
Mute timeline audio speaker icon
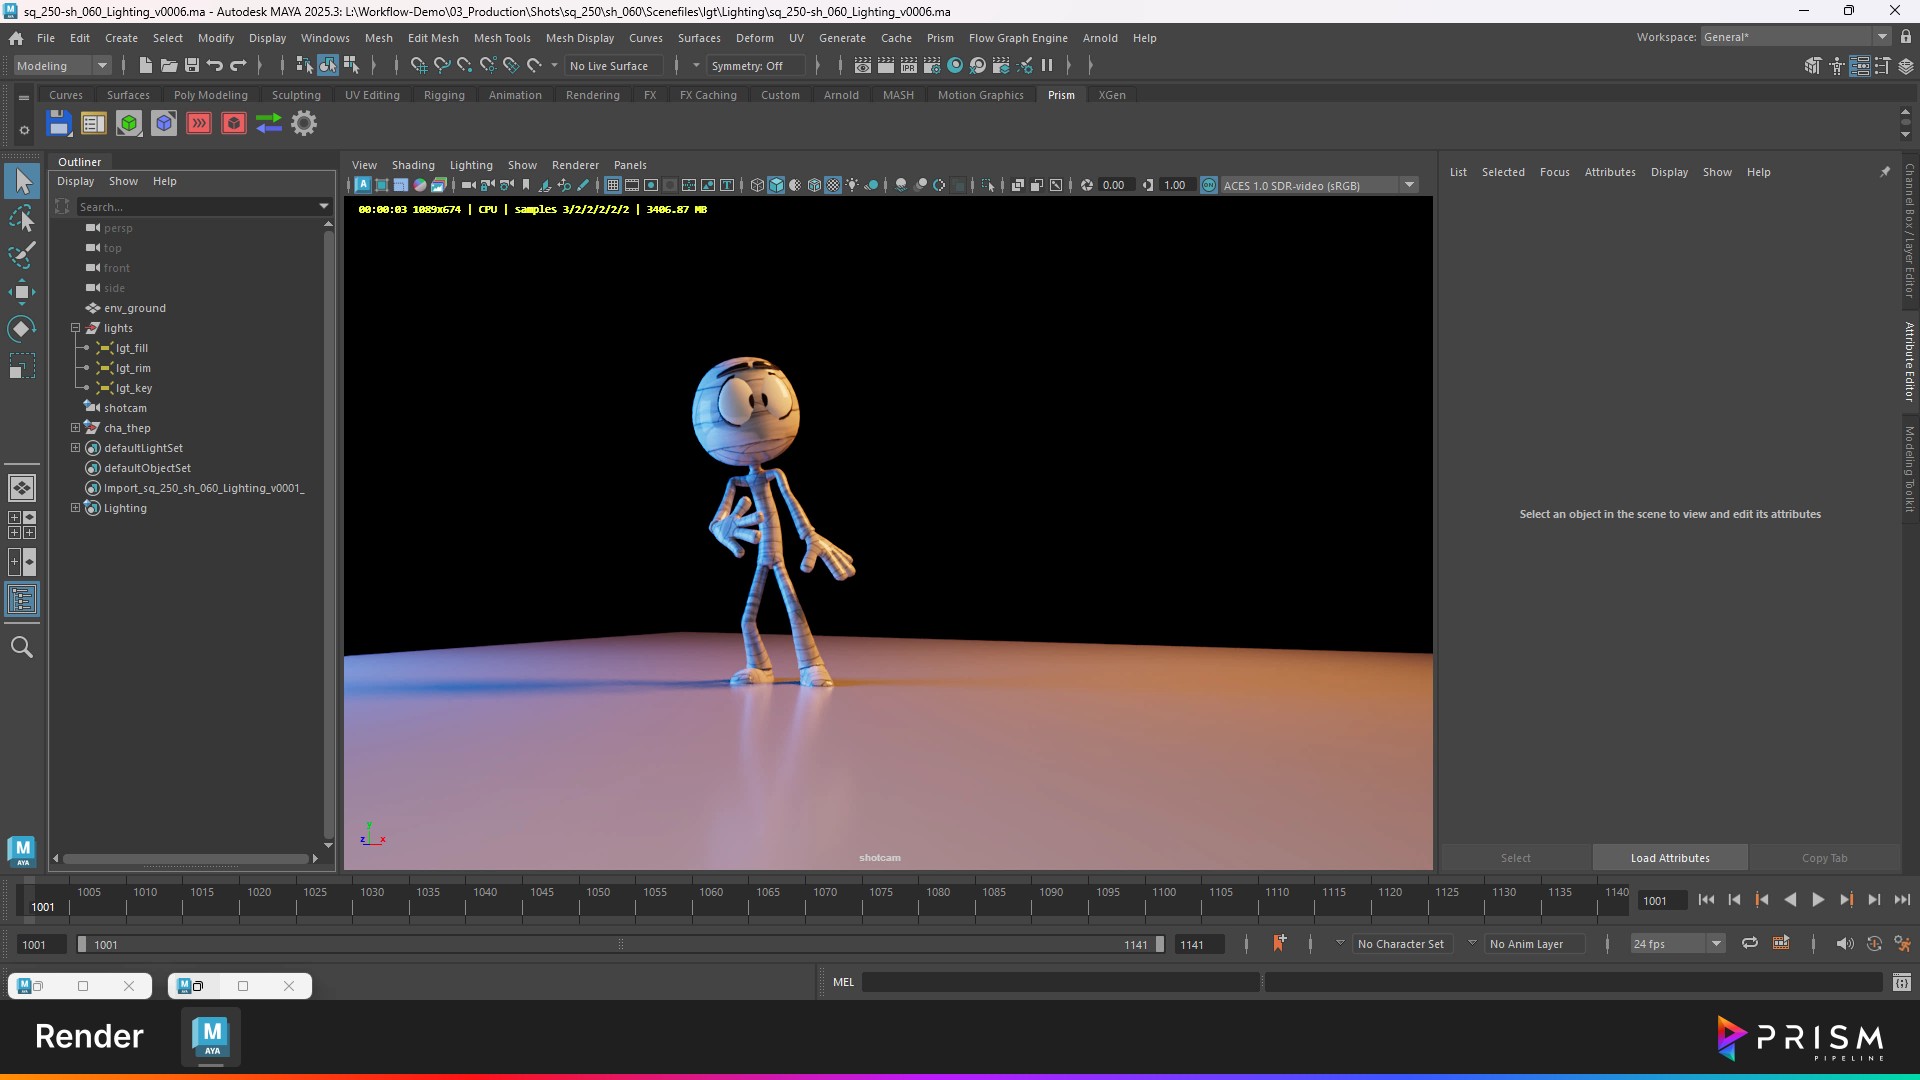coord(1845,944)
